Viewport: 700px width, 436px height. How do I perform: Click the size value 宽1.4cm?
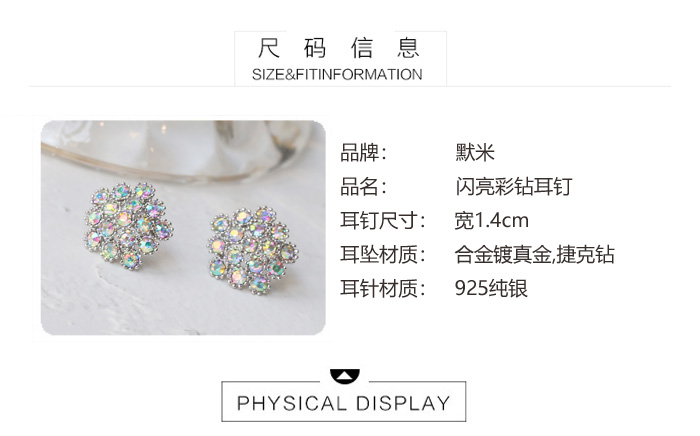click(x=492, y=220)
